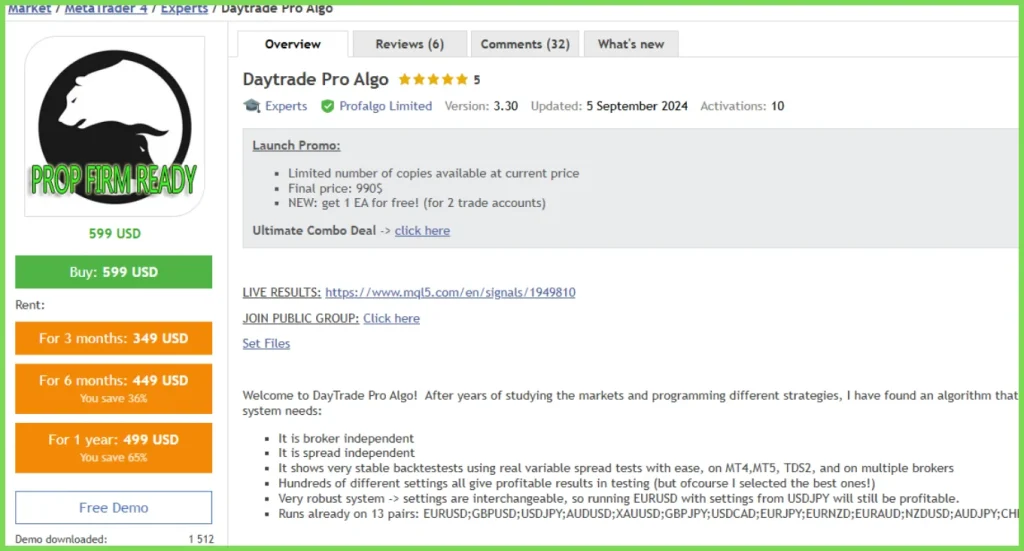Click the green verified shield icon

click(328, 106)
